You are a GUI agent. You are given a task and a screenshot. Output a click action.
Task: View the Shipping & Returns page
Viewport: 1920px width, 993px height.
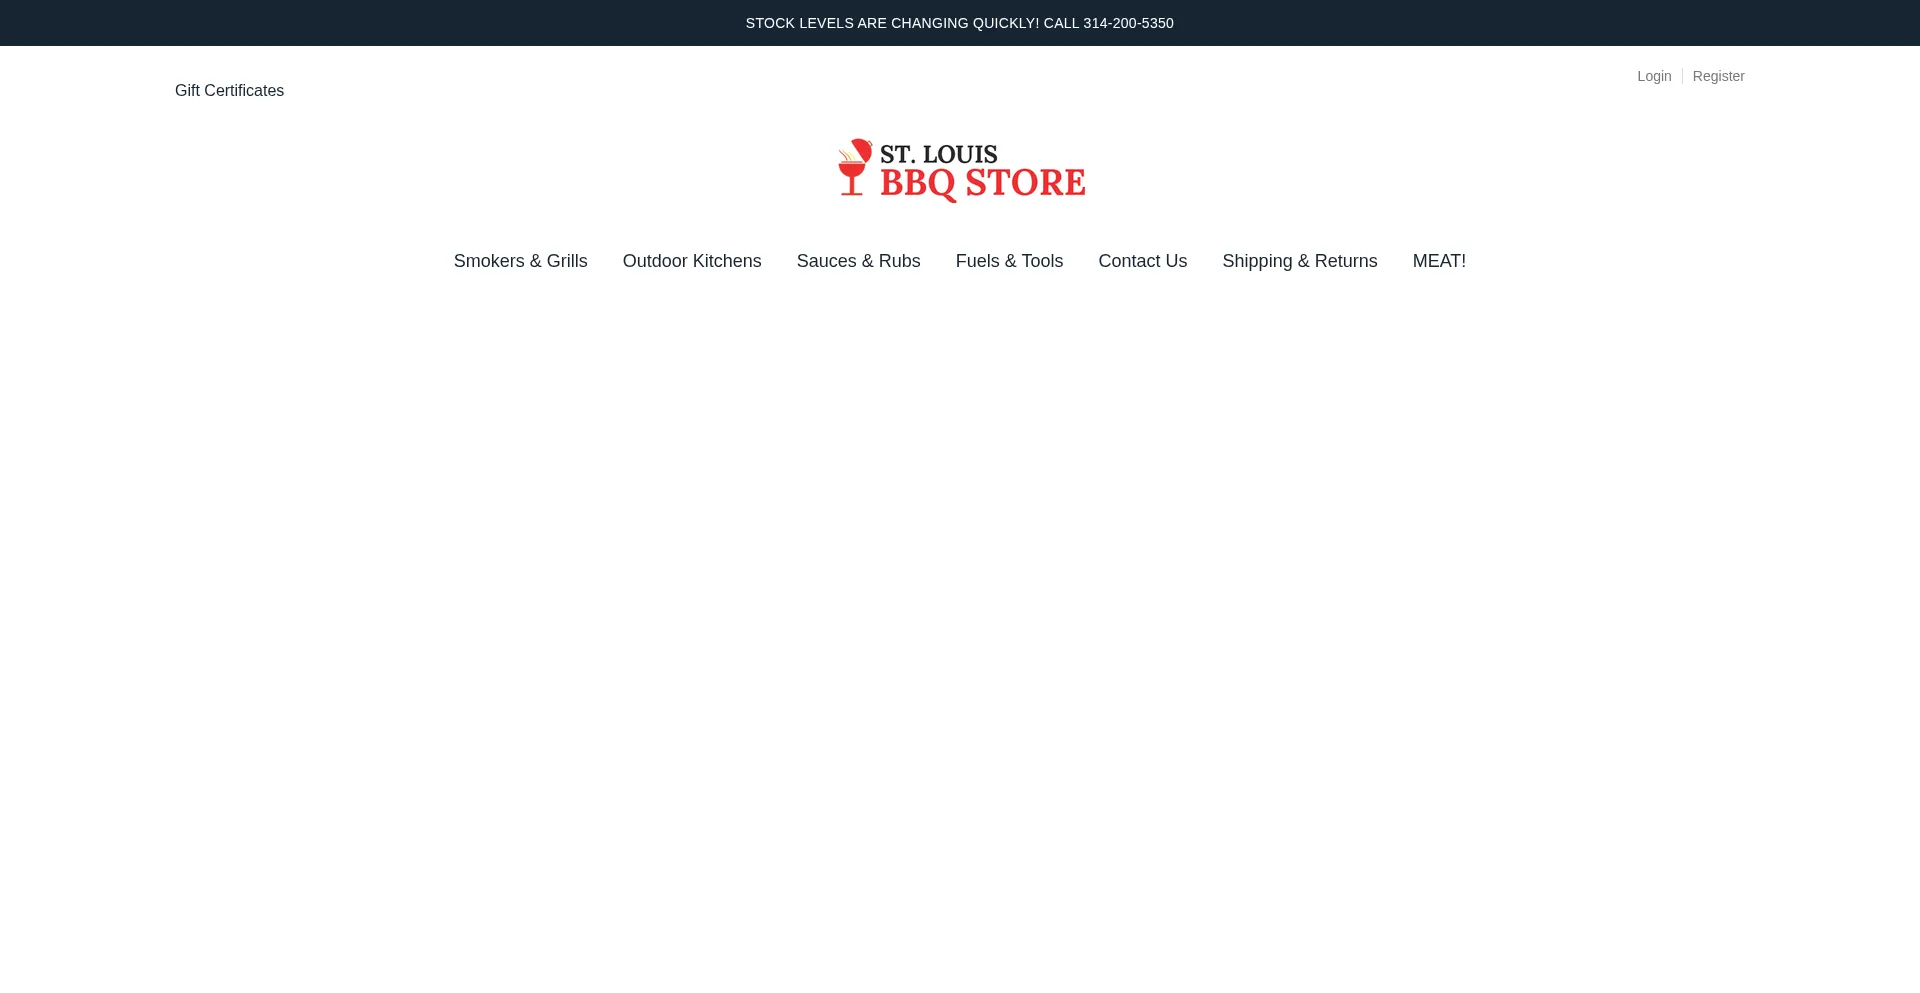tap(1299, 261)
